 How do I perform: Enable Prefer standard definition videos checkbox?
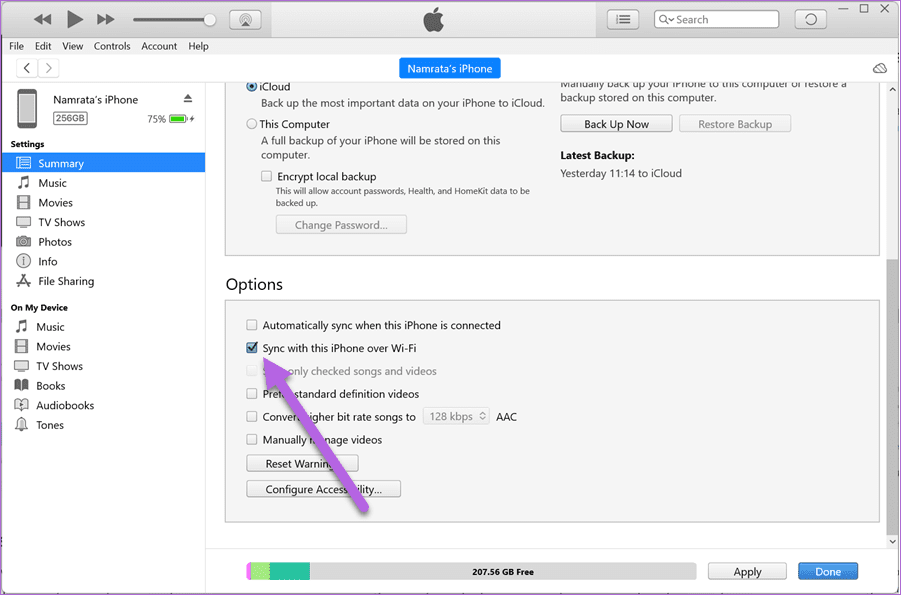[252, 393]
